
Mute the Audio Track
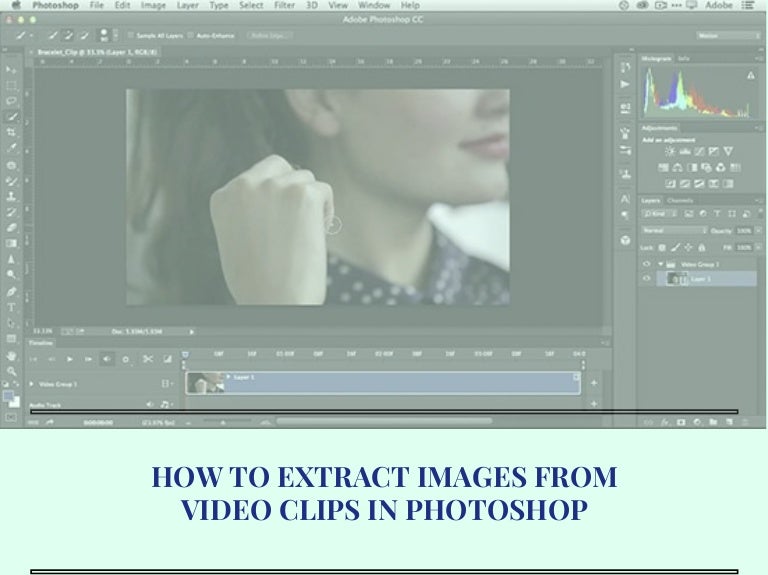coord(150,404)
